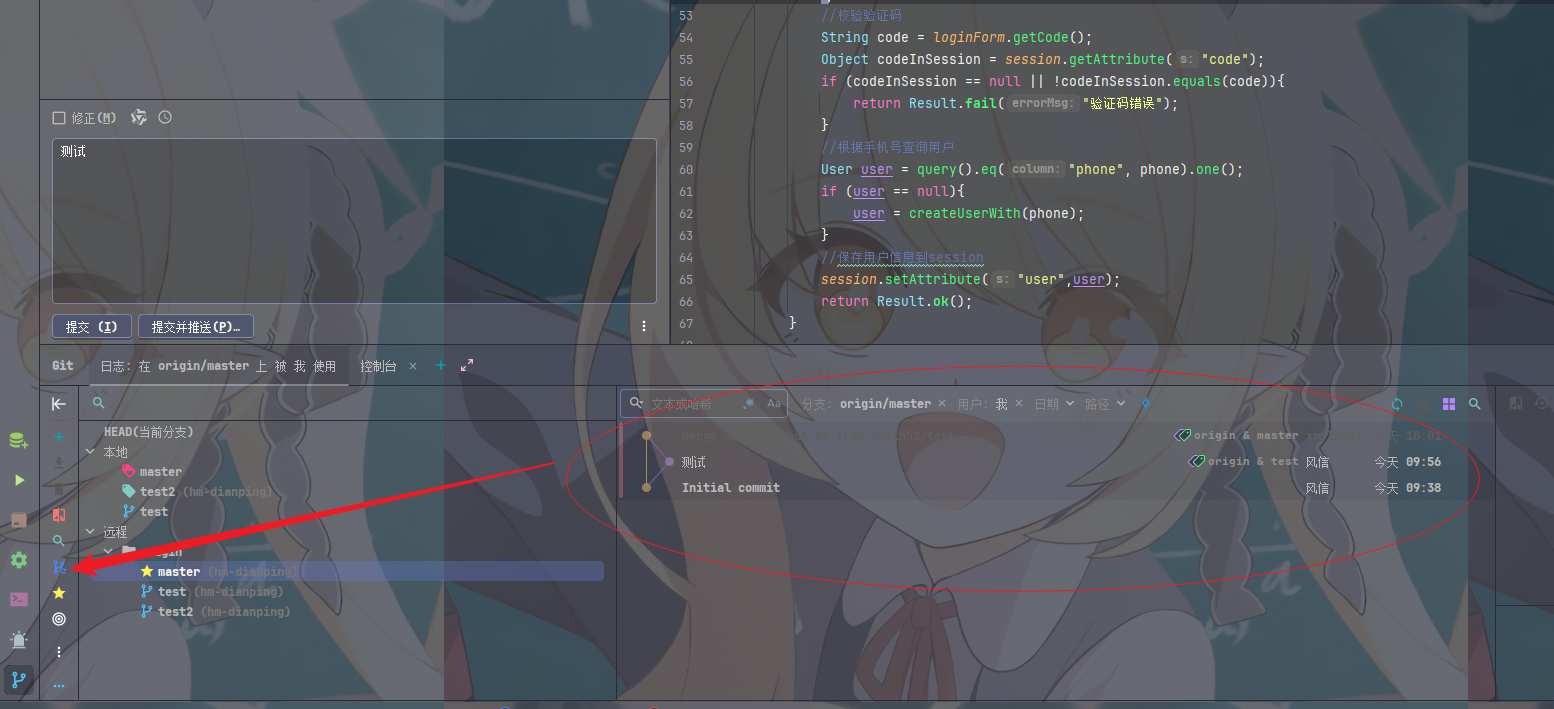Toggle regex option in log search field

(x=748, y=404)
